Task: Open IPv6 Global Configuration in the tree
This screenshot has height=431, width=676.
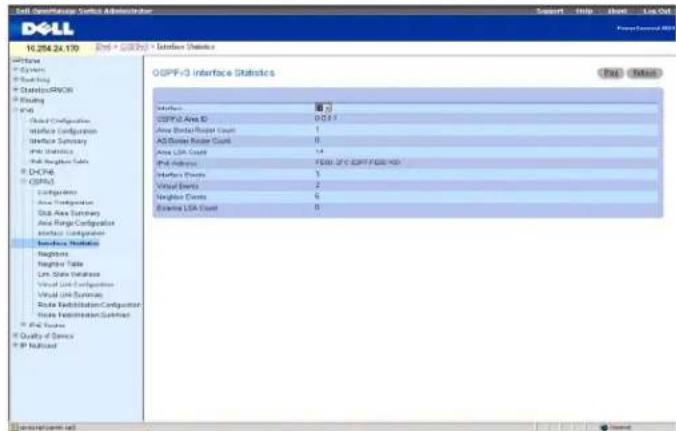Action: tap(60, 121)
